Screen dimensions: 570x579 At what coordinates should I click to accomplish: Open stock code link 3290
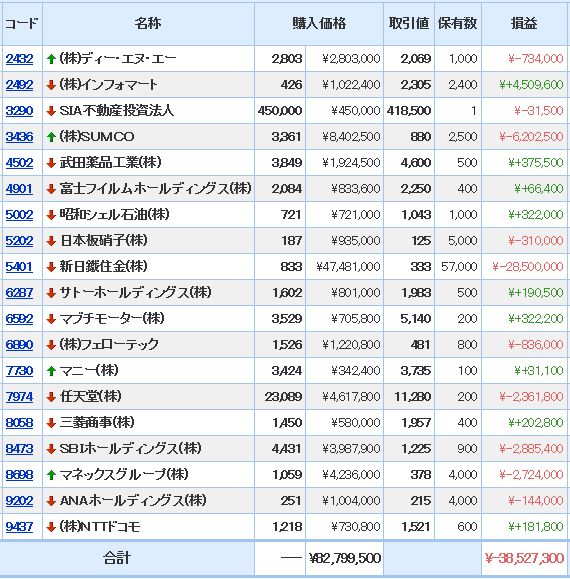pyautogui.click(x=19, y=111)
